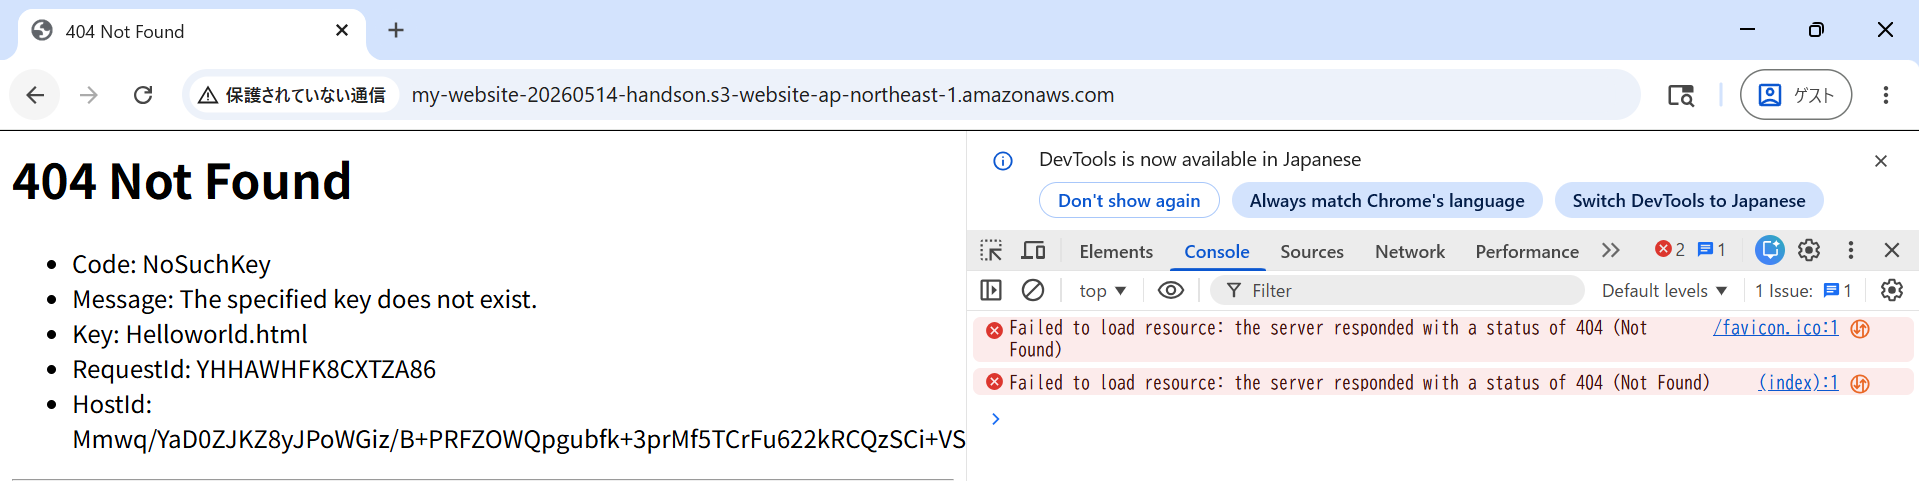Click the error count badge showing 2
The width and height of the screenshot is (1919, 481).
point(1670,250)
